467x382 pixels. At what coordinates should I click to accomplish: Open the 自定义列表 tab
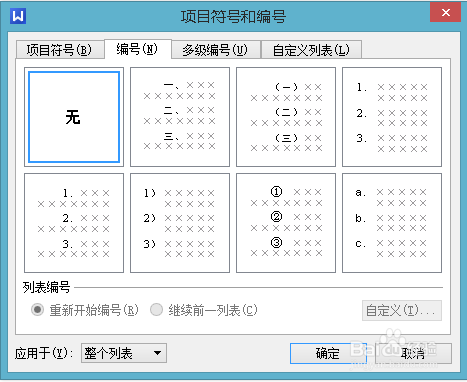(312, 50)
